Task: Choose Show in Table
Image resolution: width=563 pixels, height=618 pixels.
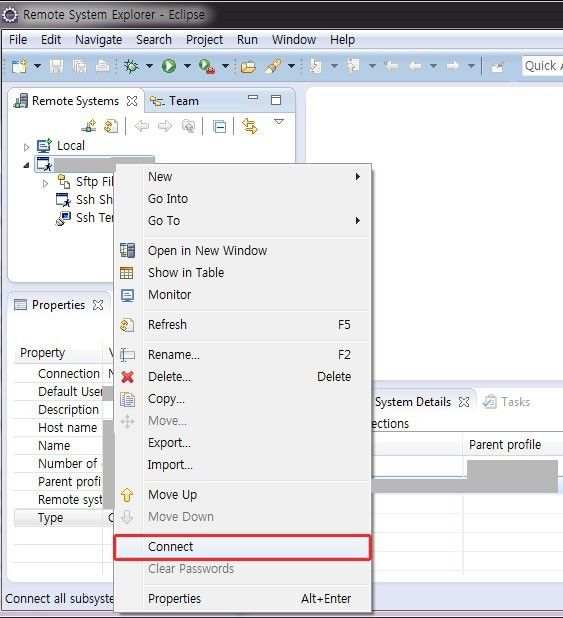Action: point(242,273)
